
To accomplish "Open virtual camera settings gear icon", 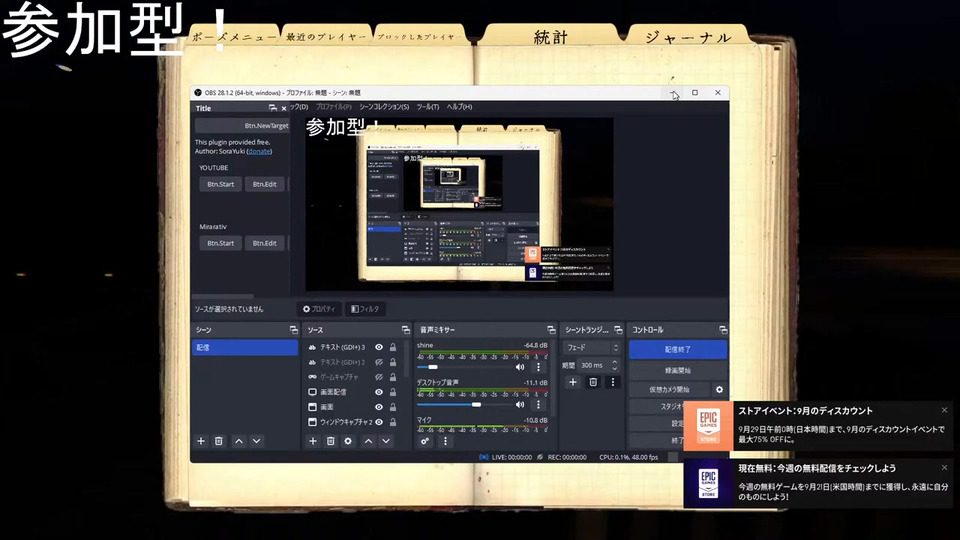I will [x=719, y=389].
